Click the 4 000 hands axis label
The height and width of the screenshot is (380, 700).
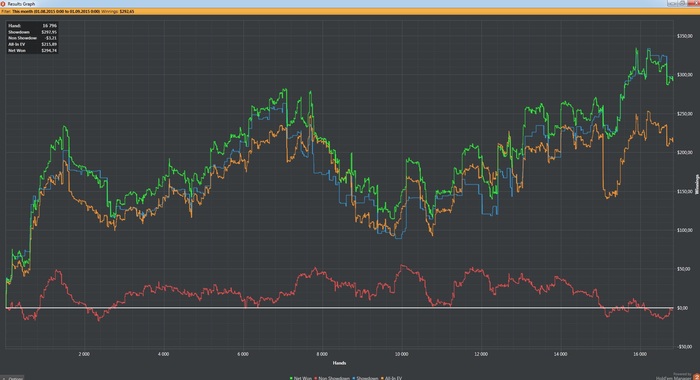pos(163,354)
